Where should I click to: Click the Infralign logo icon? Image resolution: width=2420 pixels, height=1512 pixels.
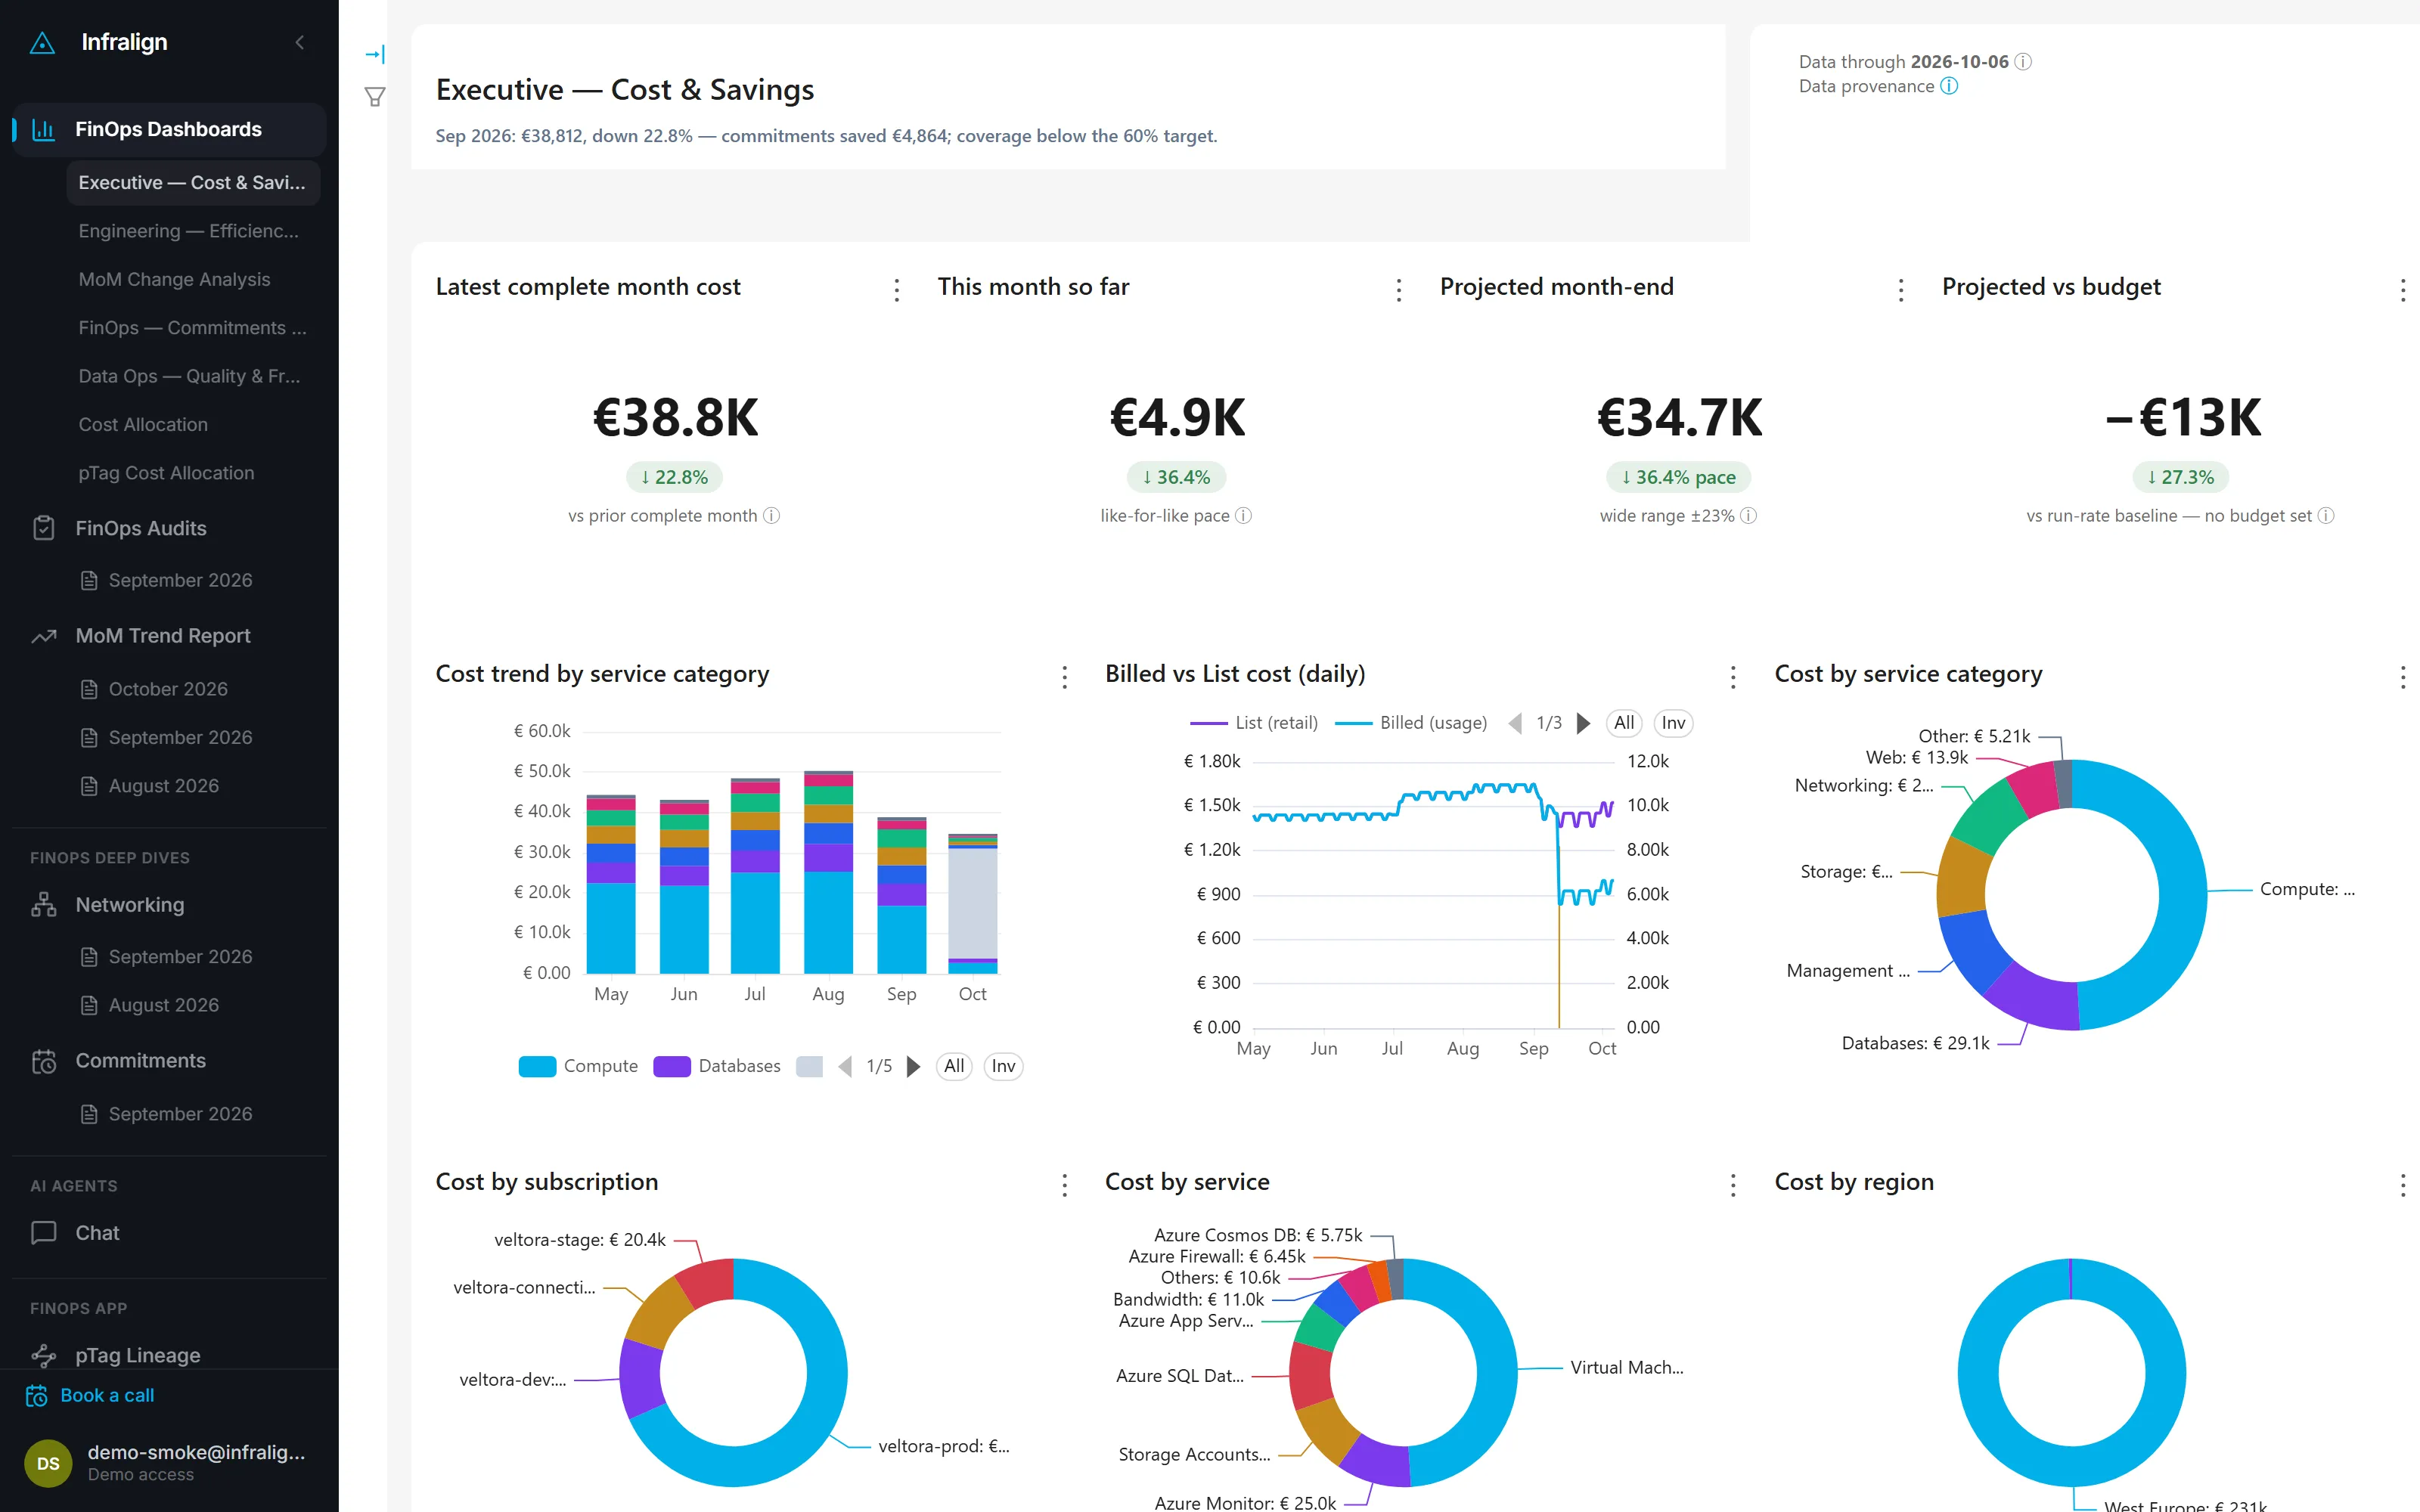click(x=42, y=43)
